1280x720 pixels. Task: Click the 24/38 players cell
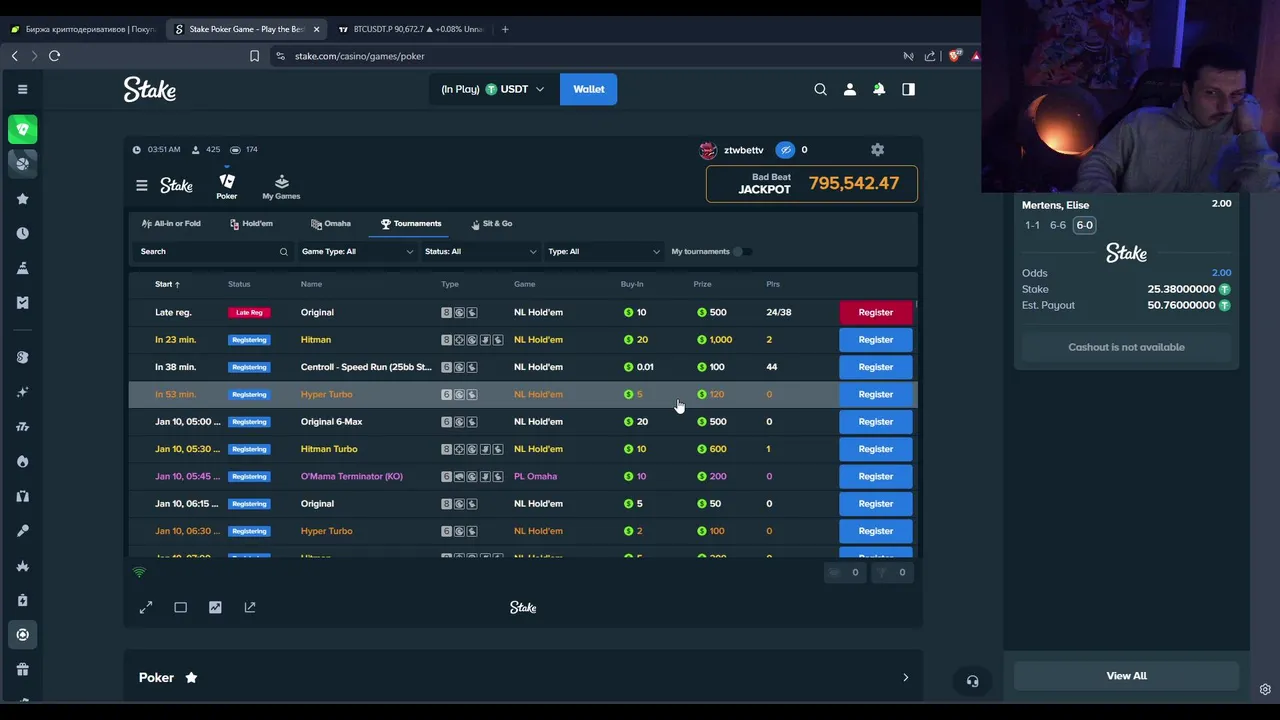779,312
